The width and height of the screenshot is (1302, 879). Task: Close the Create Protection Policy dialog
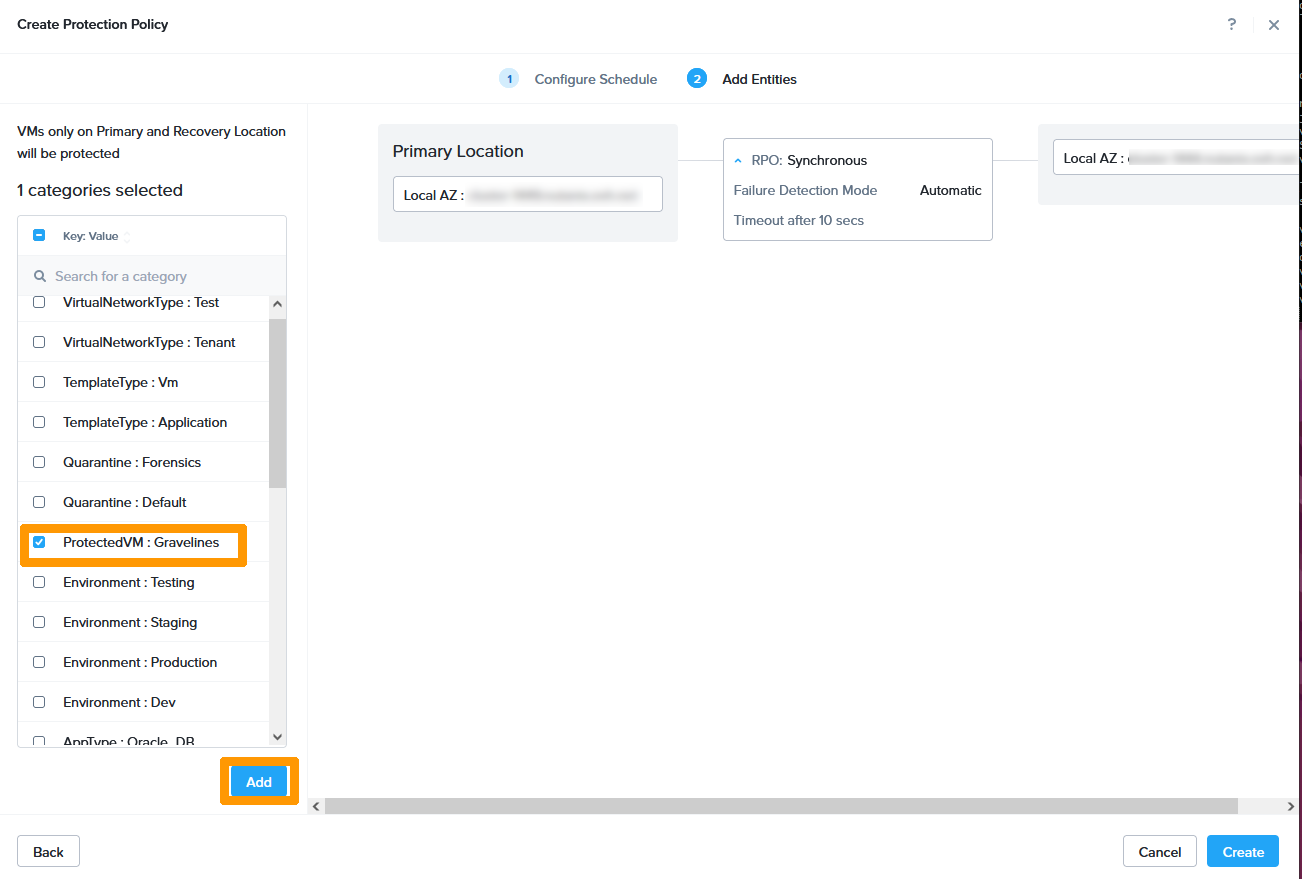click(1273, 25)
